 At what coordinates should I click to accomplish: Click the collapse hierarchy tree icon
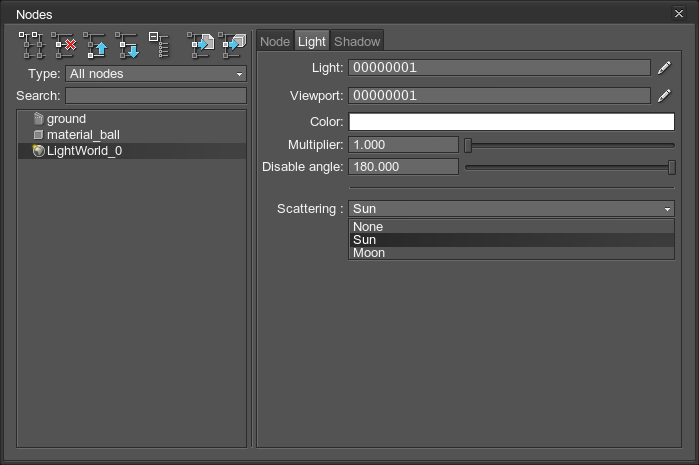(x=159, y=45)
